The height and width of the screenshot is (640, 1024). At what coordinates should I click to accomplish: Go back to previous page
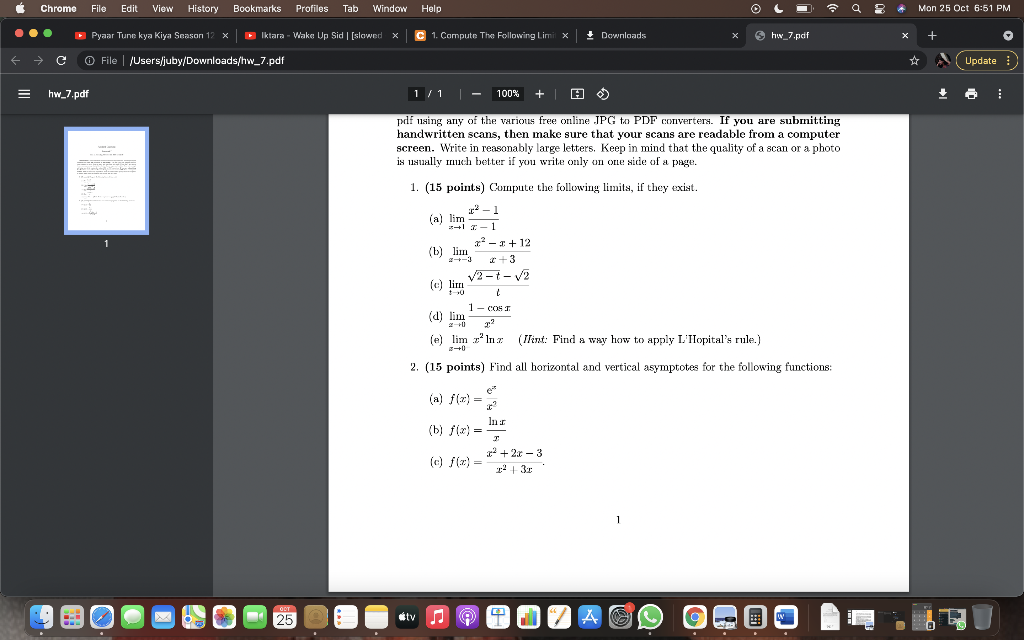point(16,61)
